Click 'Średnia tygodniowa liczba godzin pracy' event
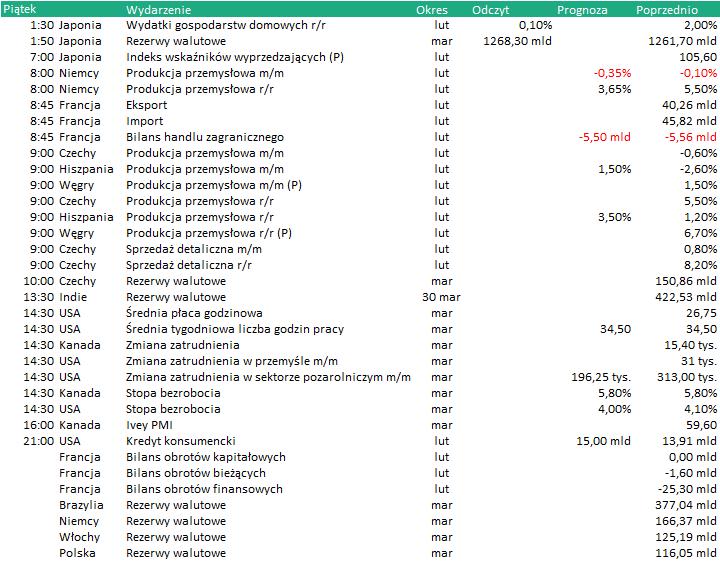This screenshot has height=561, width=720. (235, 329)
